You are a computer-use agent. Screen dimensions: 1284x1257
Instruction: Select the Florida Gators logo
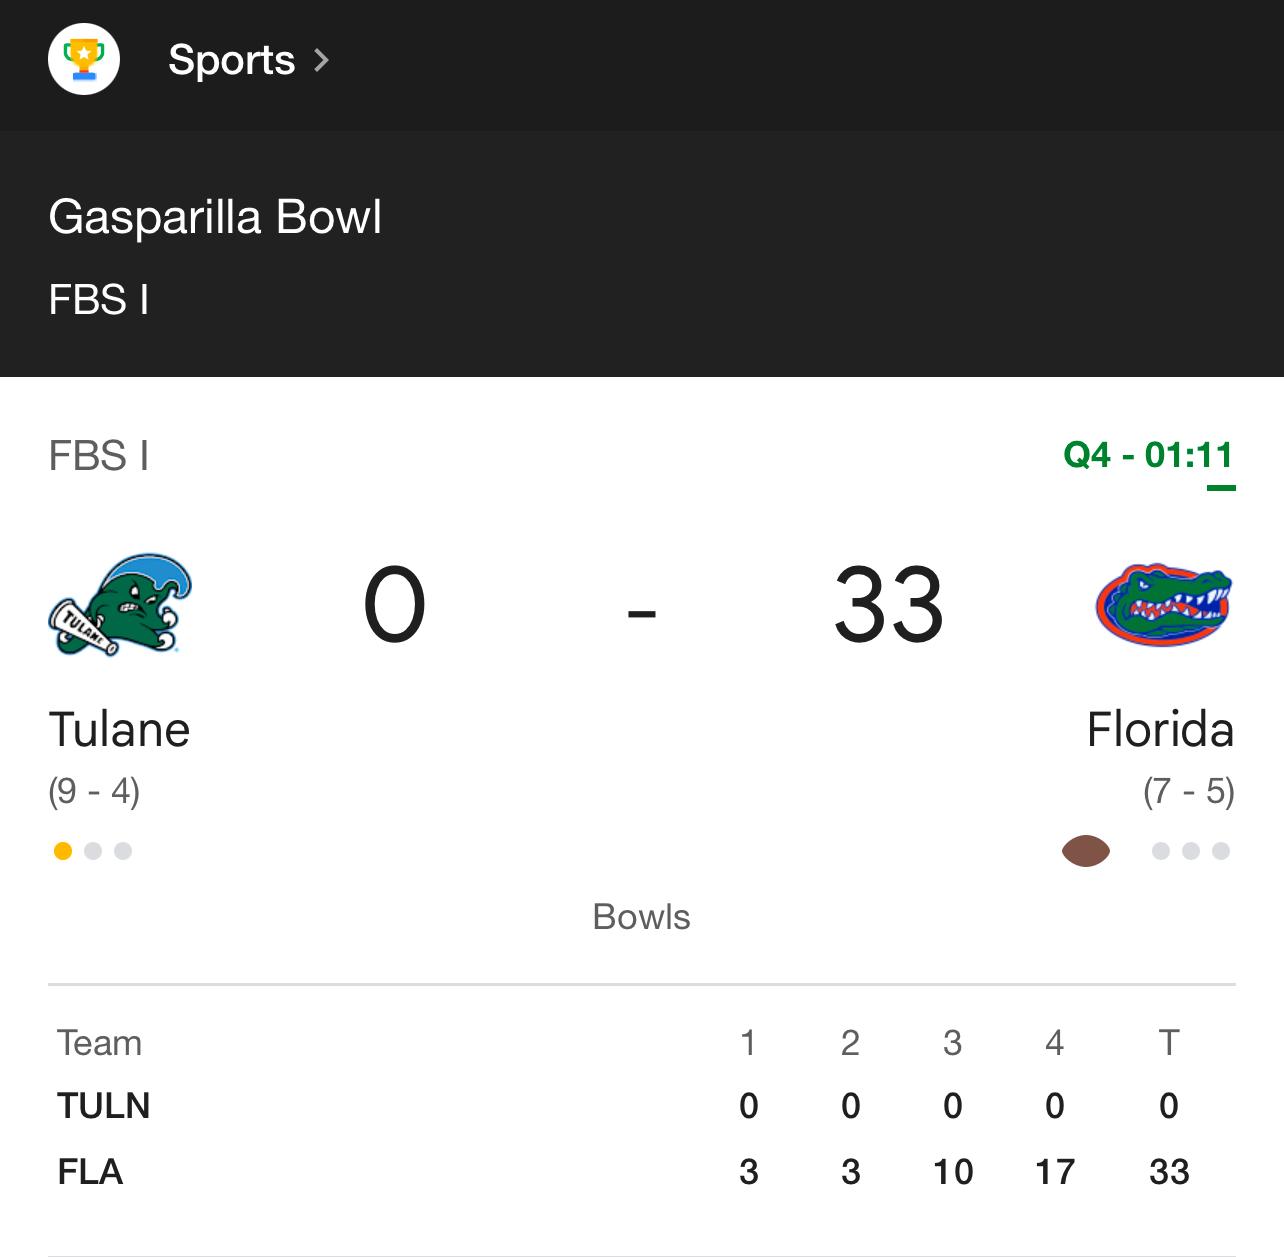pyautogui.click(x=1164, y=606)
